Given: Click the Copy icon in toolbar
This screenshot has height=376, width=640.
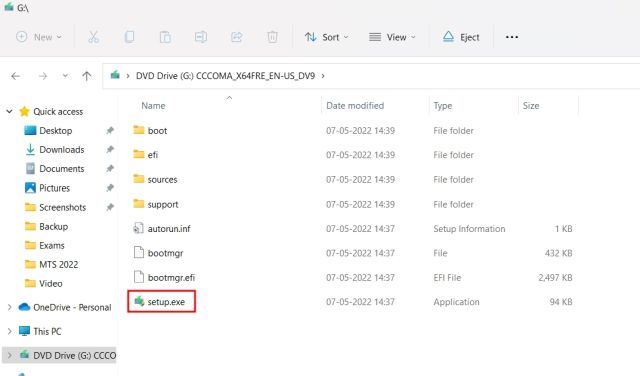Looking at the screenshot, I should (x=129, y=37).
